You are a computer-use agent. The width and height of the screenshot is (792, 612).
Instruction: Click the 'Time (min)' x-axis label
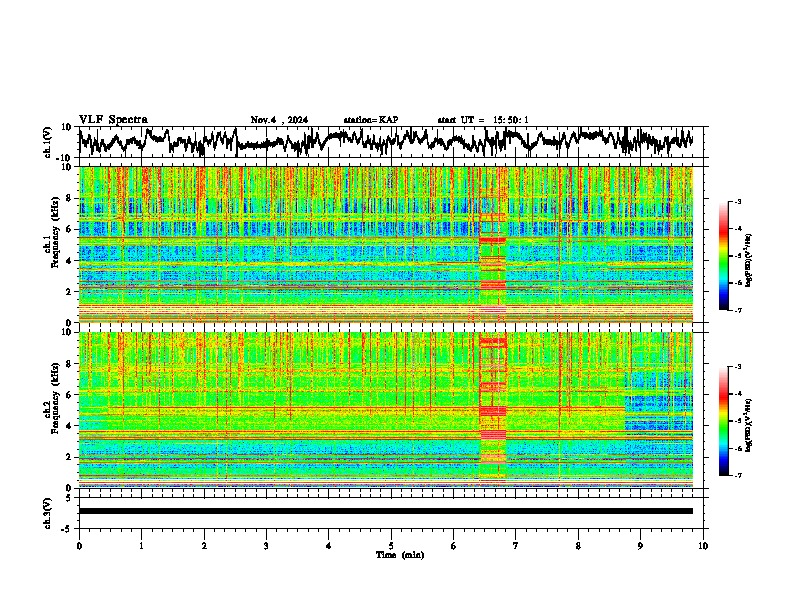tap(400, 555)
